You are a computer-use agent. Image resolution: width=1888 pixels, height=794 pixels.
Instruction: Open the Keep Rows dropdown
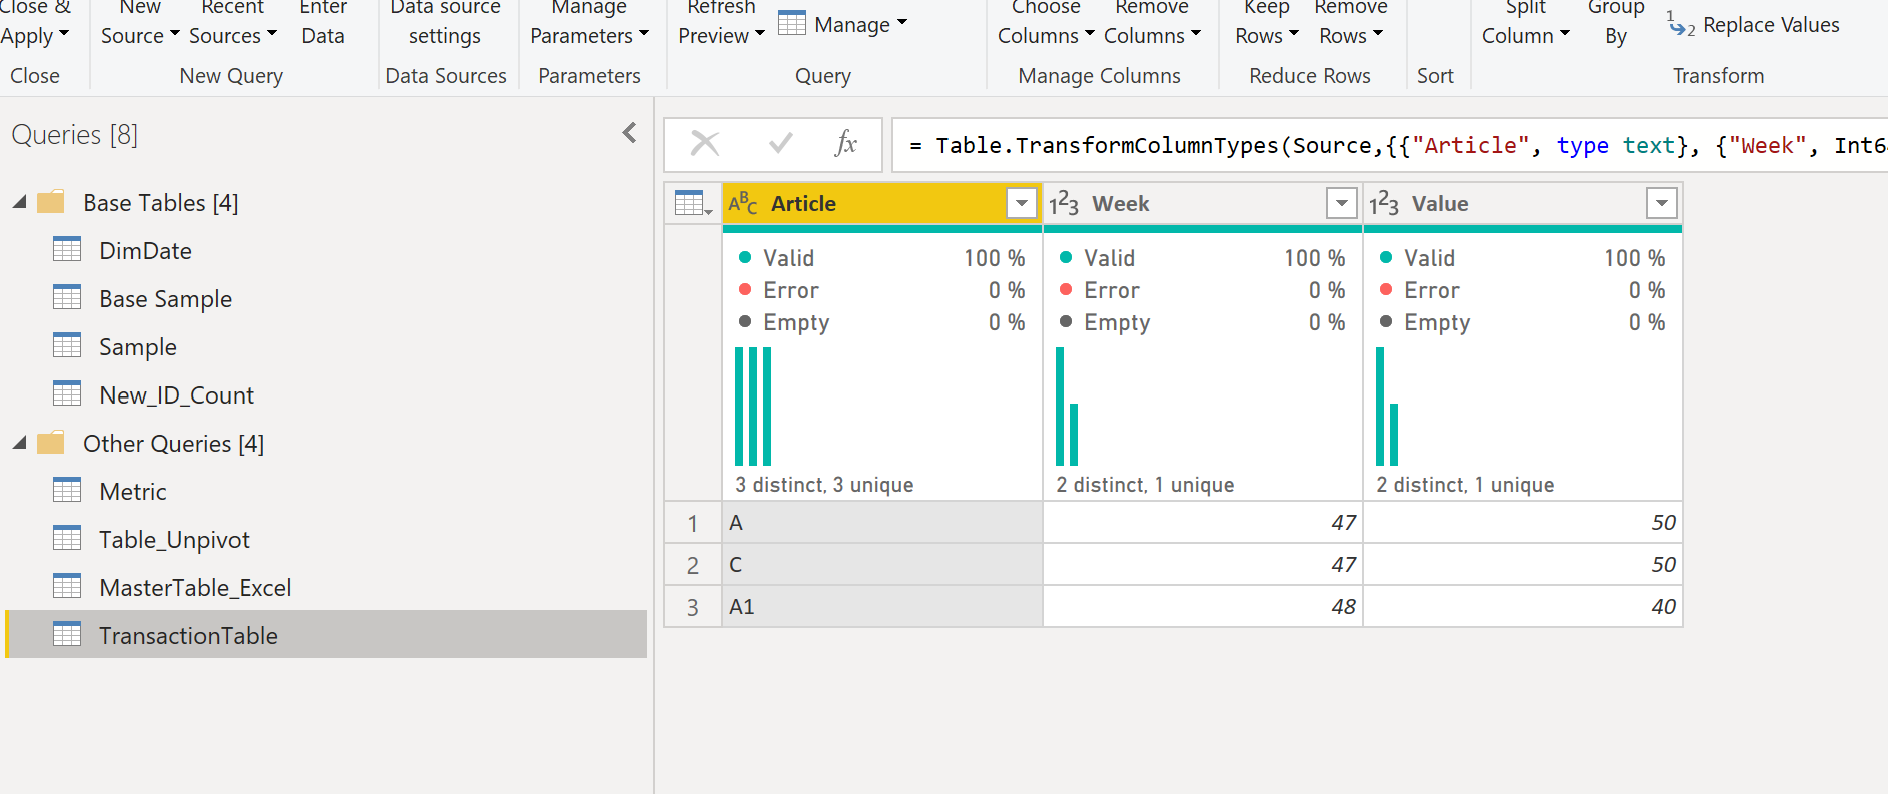click(x=1267, y=22)
